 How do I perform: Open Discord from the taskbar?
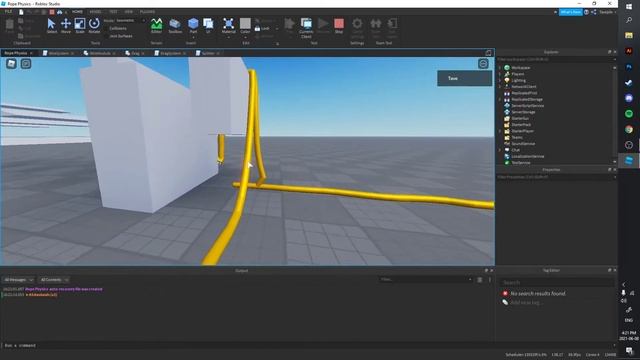[x=629, y=98]
